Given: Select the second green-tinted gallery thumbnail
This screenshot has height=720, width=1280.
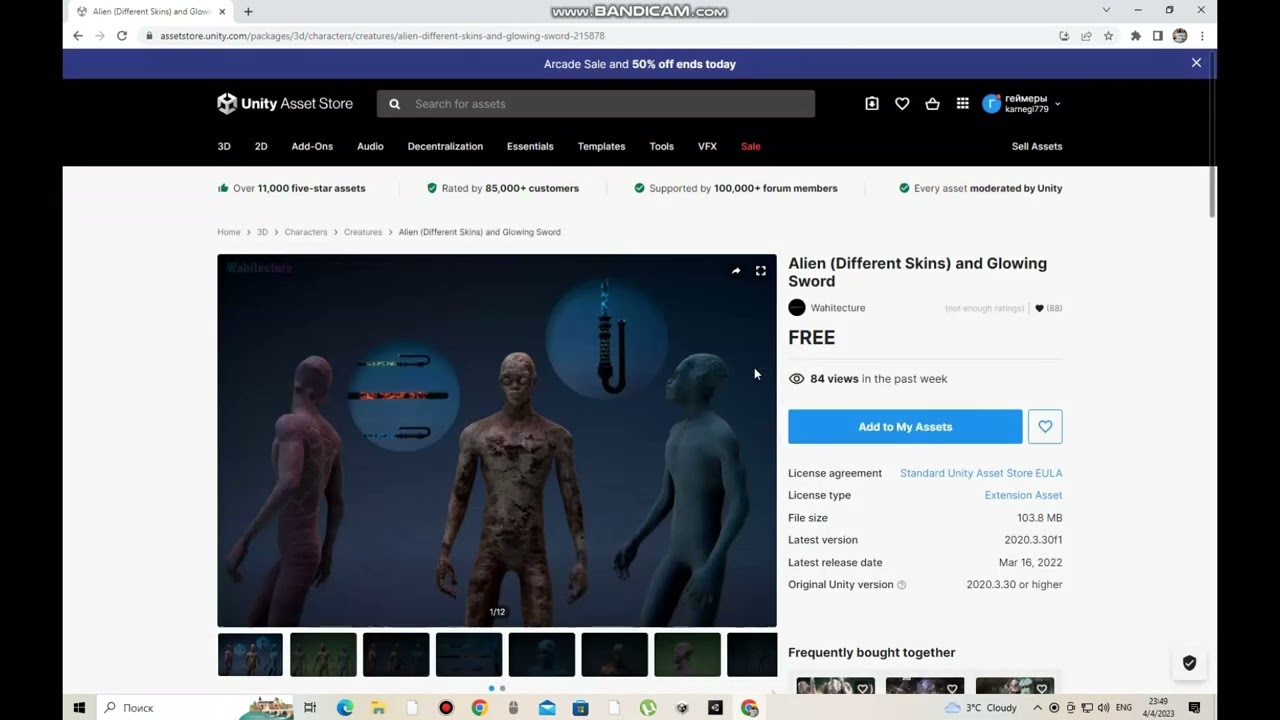Looking at the screenshot, I should click(323, 655).
